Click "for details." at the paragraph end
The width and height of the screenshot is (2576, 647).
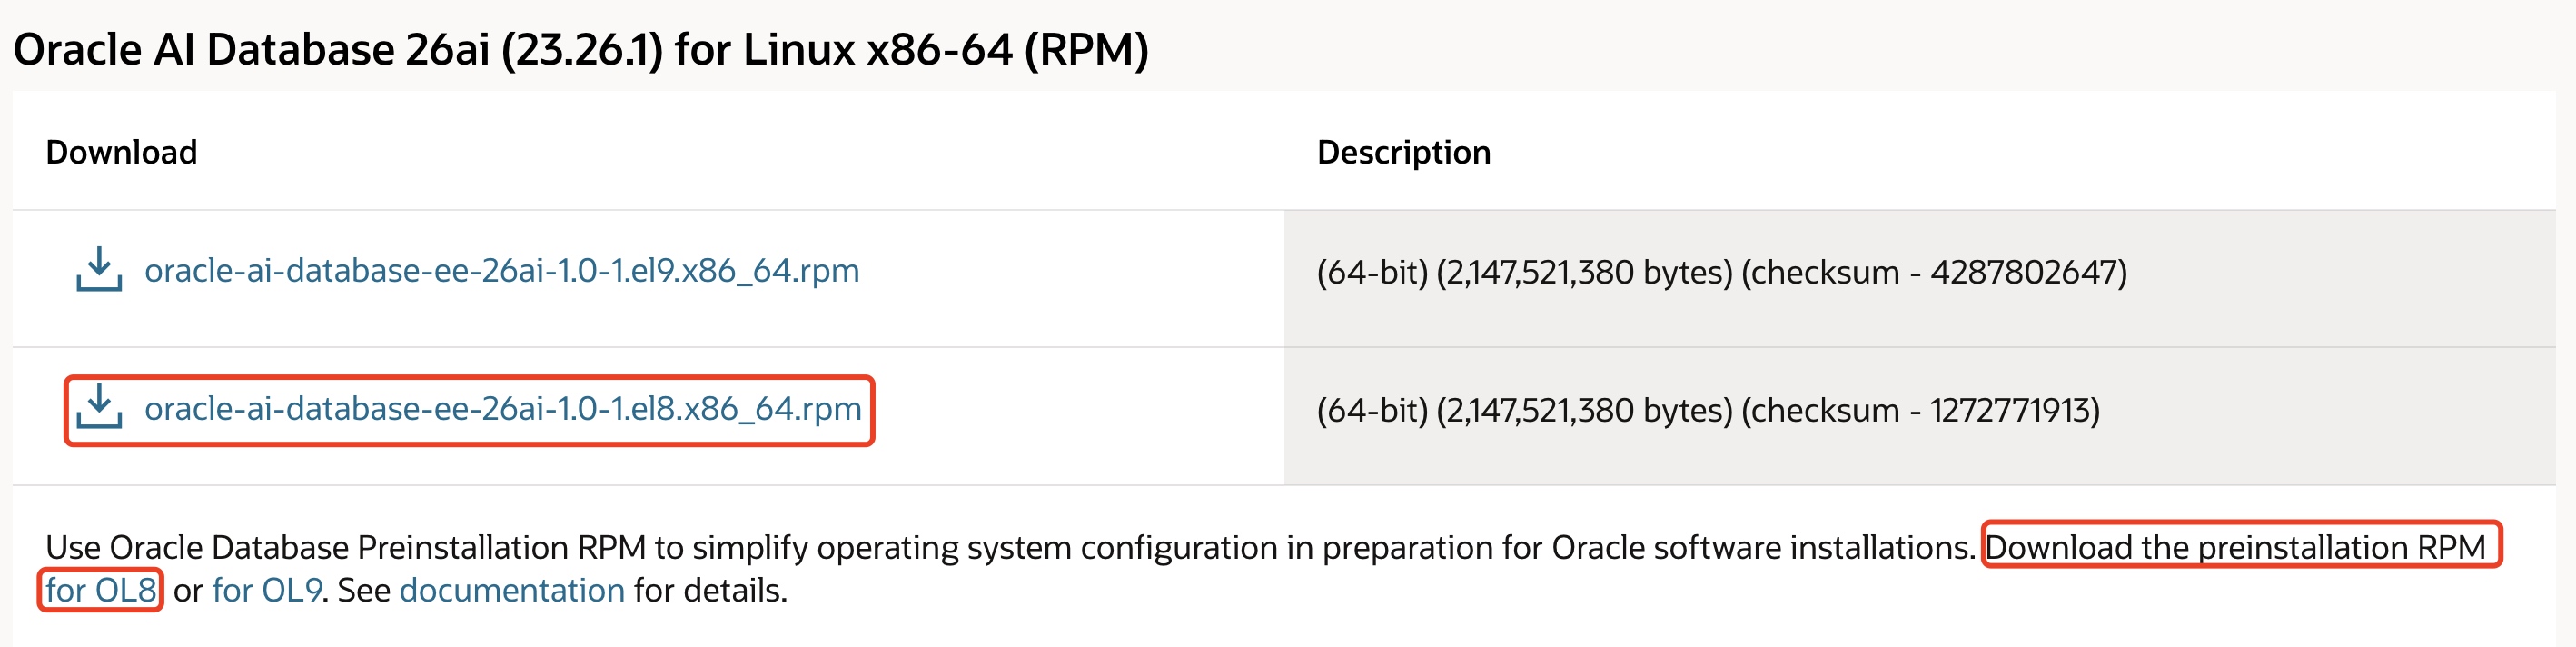coord(710,590)
